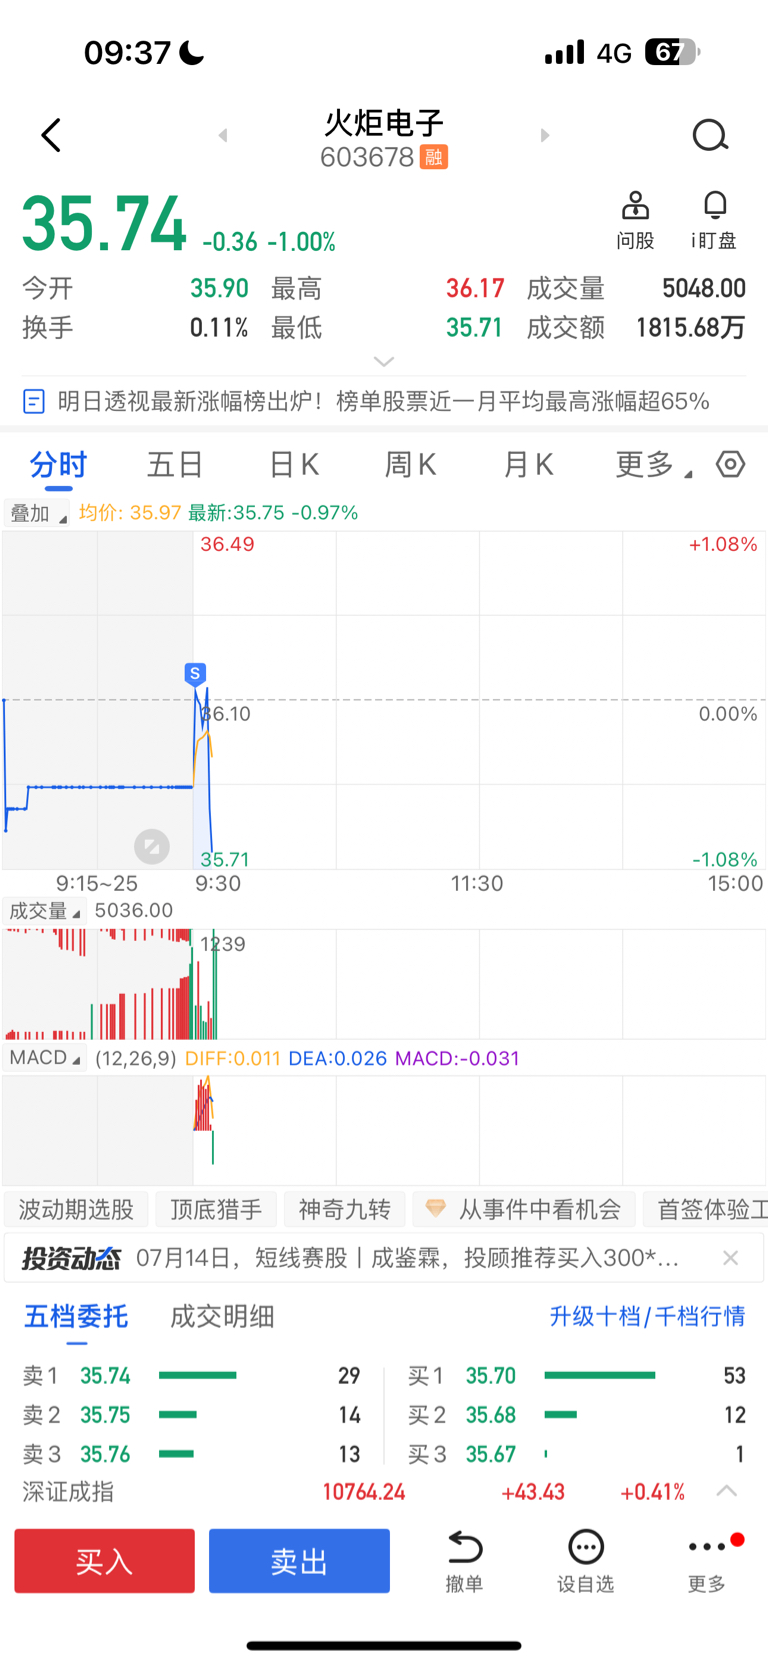Tap the blue 卖出 button

pyautogui.click(x=299, y=1561)
